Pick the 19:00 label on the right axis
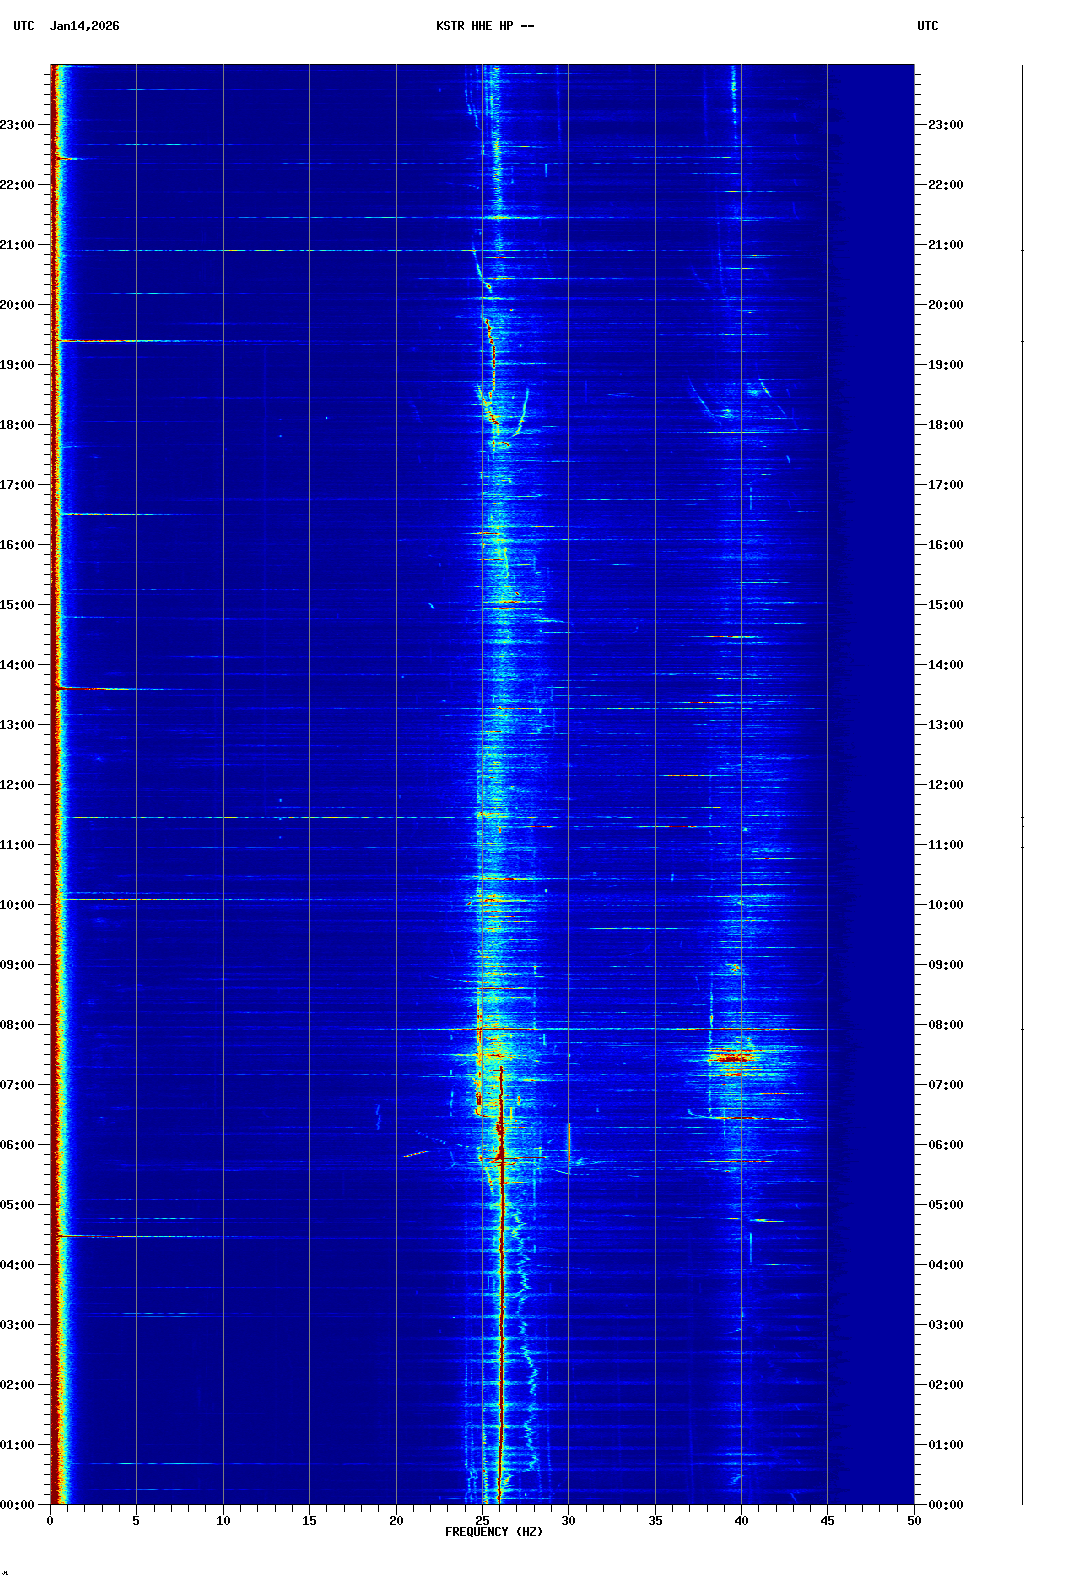Viewport: 1066px width, 1584px height. click(x=945, y=365)
